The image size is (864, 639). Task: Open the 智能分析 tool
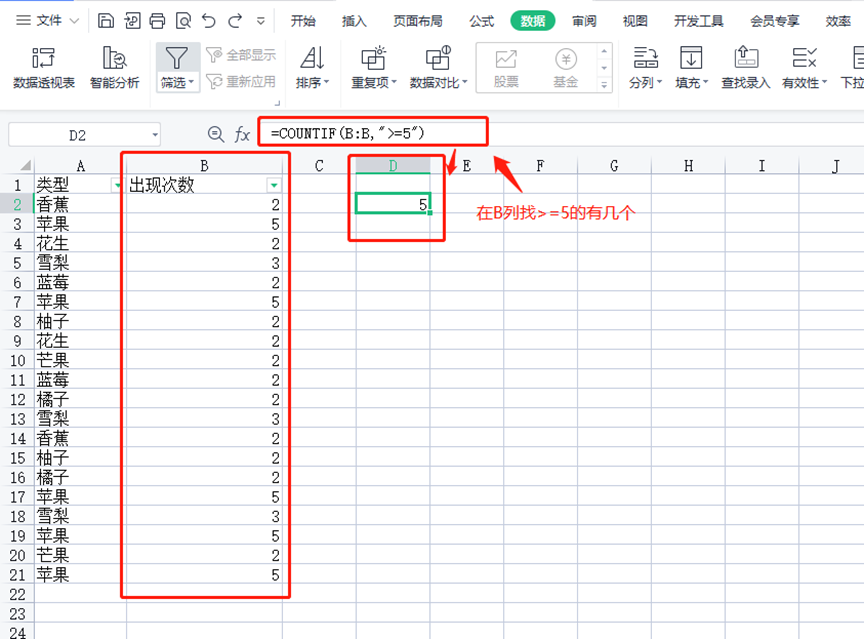(115, 67)
